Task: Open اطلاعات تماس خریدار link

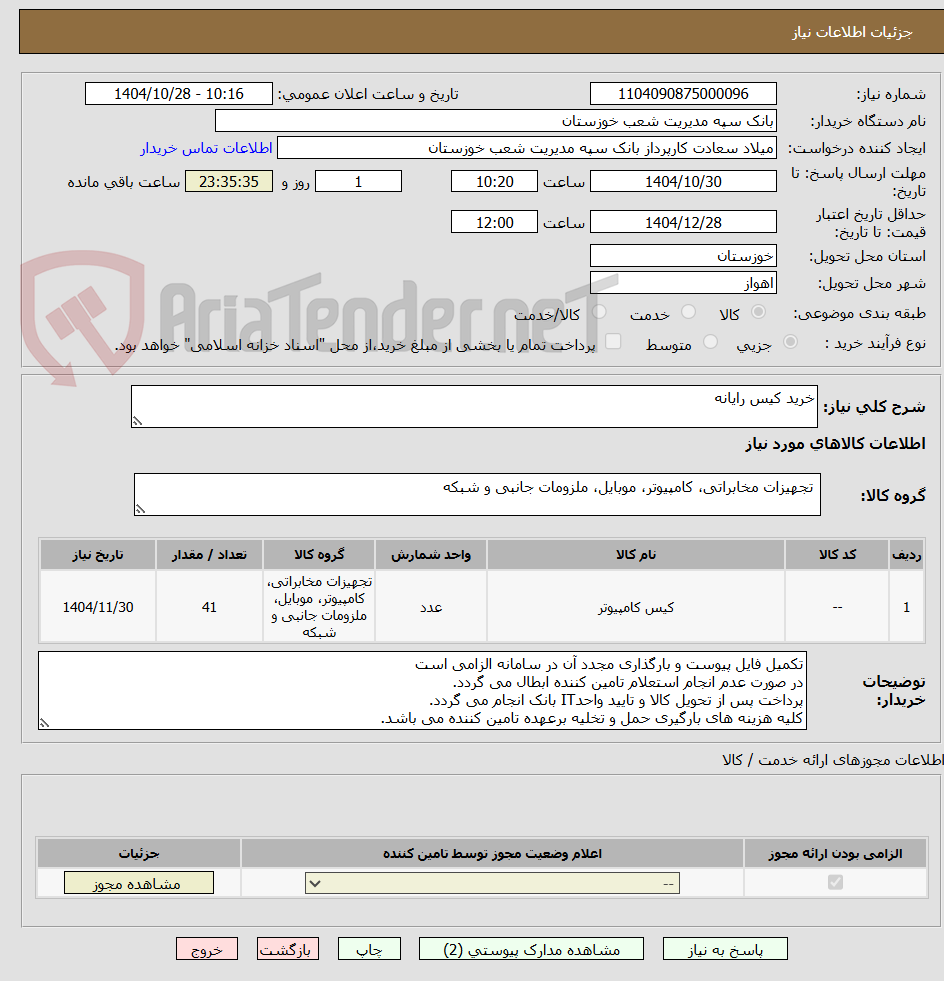Action: (206, 148)
